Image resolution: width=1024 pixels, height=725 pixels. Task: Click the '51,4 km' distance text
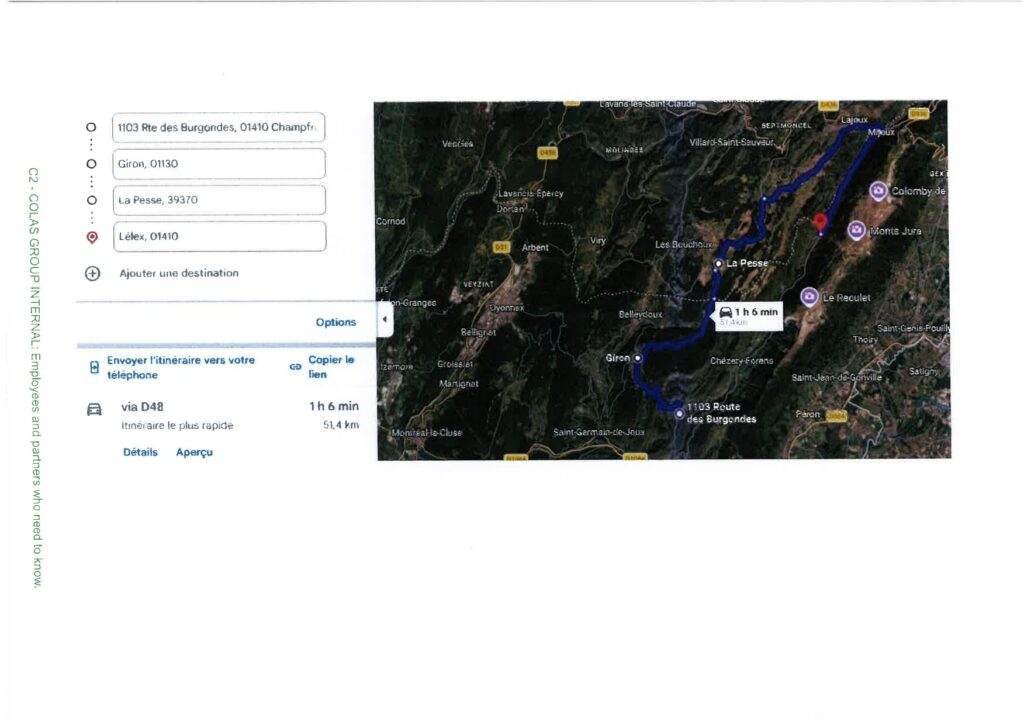click(x=341, y=425)
